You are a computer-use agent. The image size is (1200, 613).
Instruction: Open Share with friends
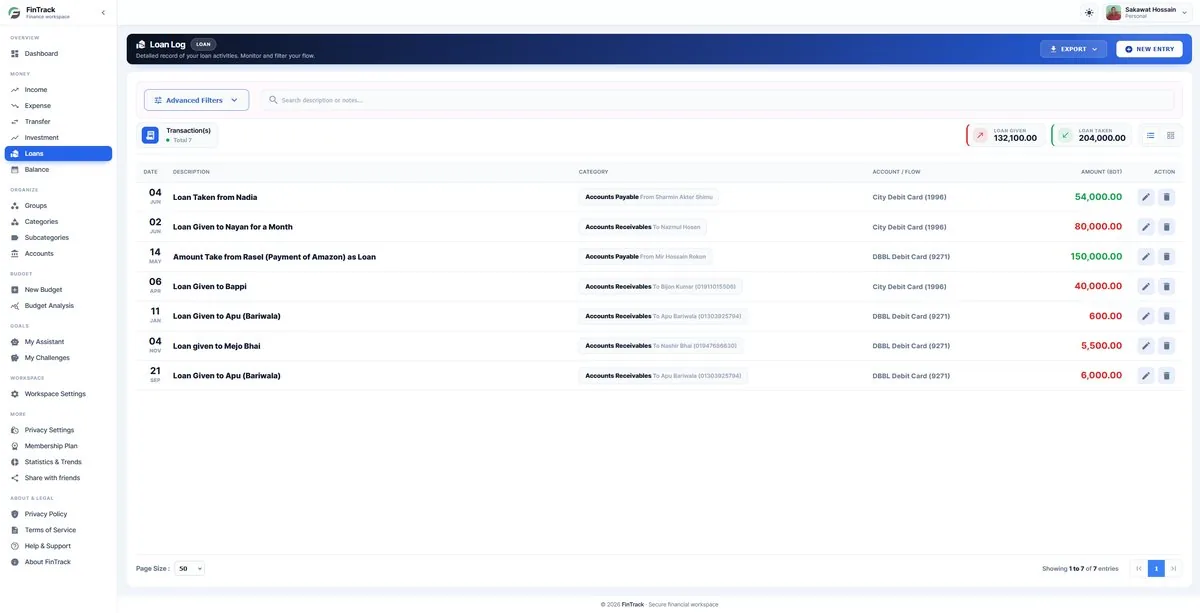(x=58, y=477)
